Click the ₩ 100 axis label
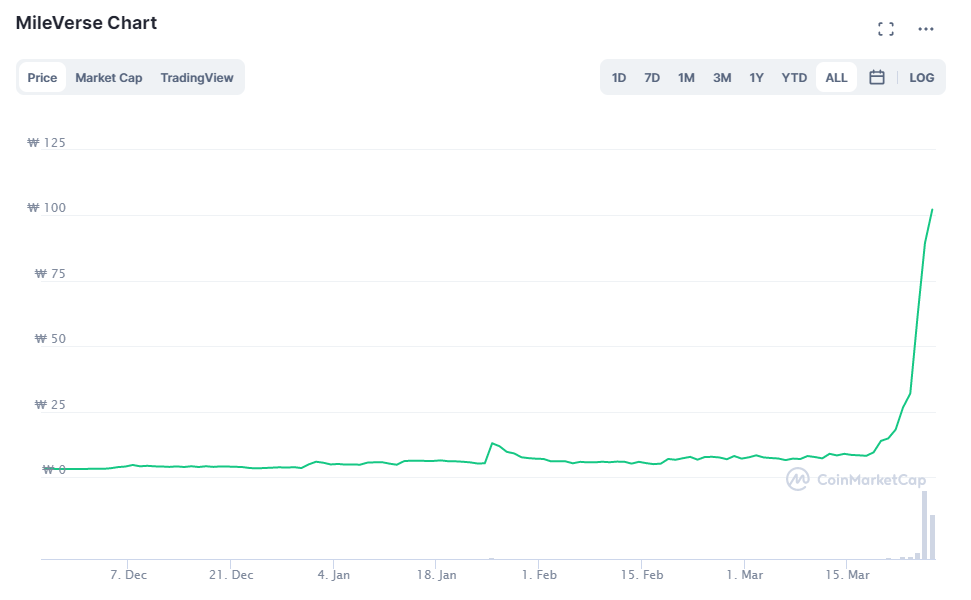The image size is (971, 600). (x=46, y=207)
